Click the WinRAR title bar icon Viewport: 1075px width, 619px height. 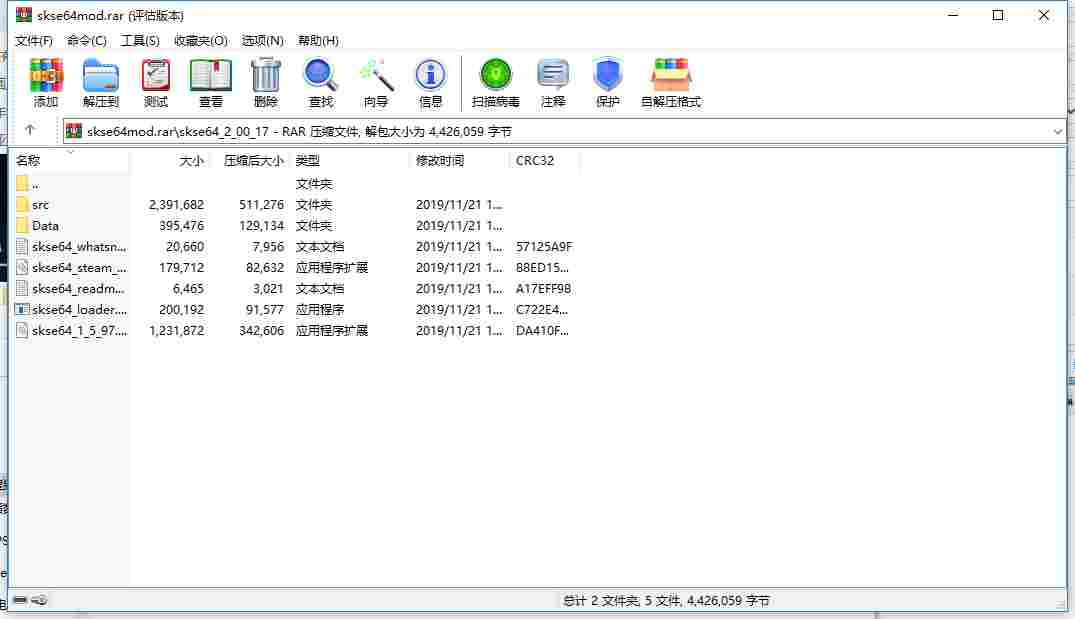(x=24, y=14)
